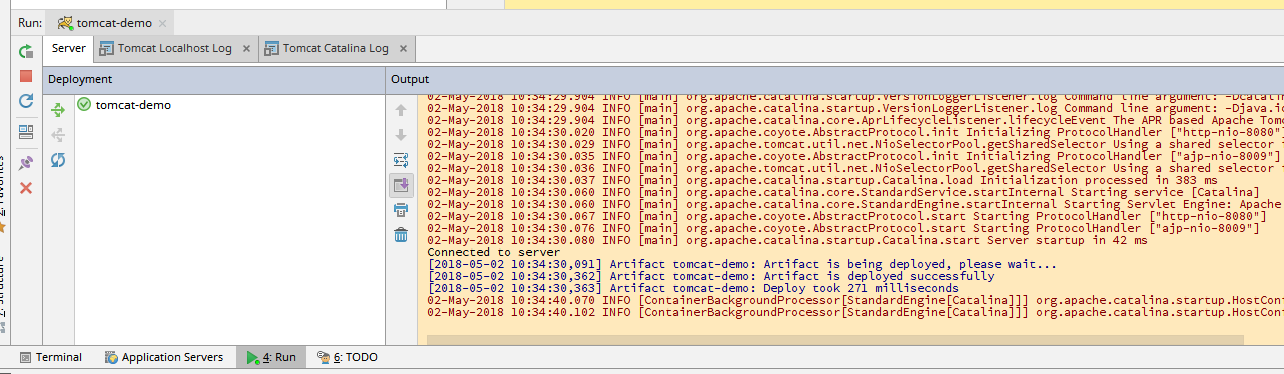Viewport: 1284px width, 374px height.
Task: Select tomcat-demo artifact in Deployment list
Action: 133,104
